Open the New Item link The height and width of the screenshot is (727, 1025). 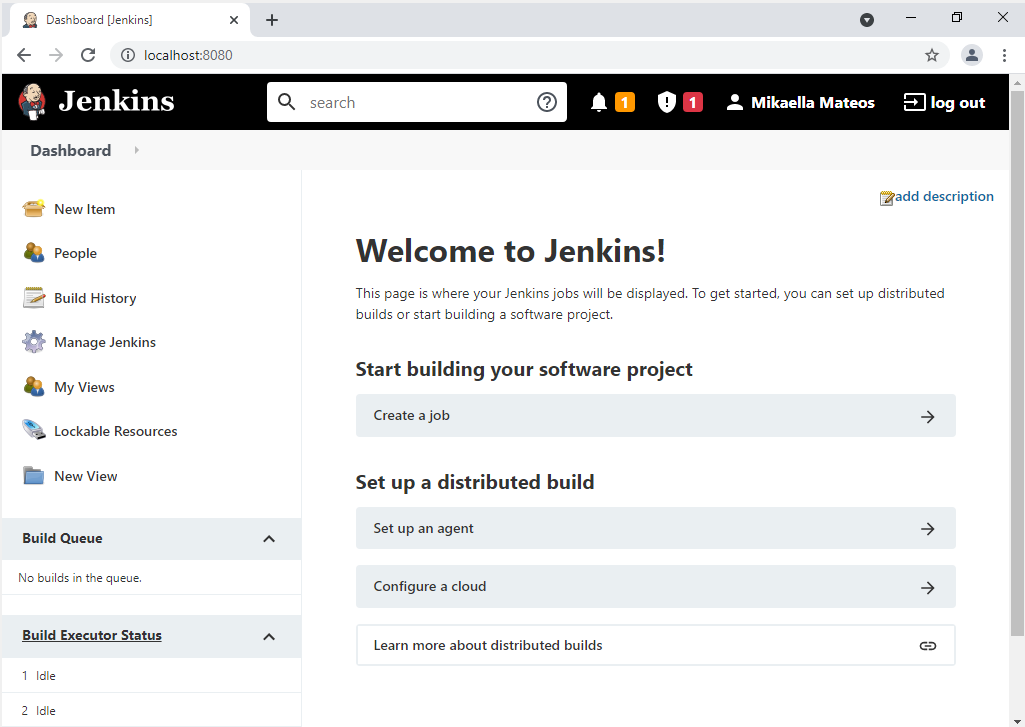84,209
